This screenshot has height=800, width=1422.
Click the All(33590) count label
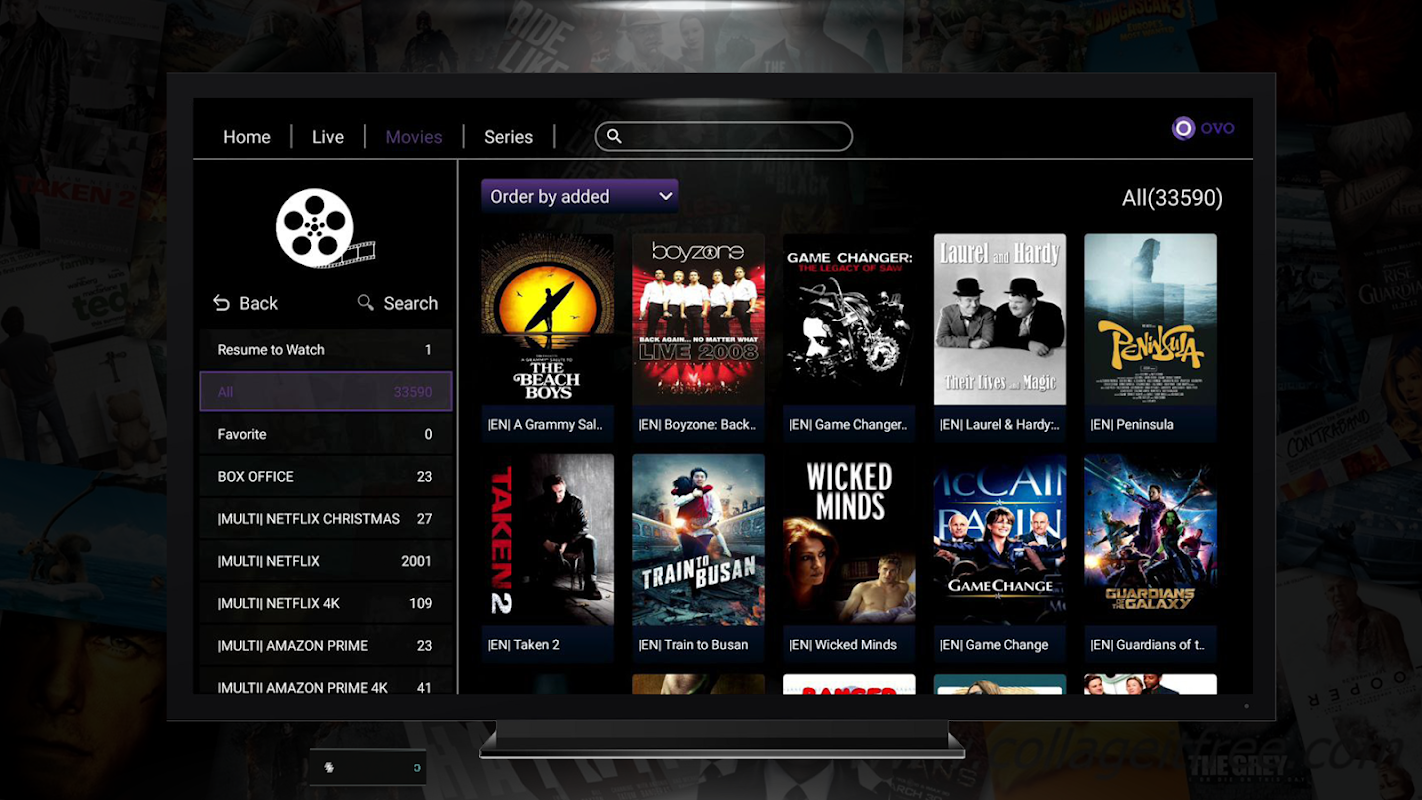[1172, 198]
